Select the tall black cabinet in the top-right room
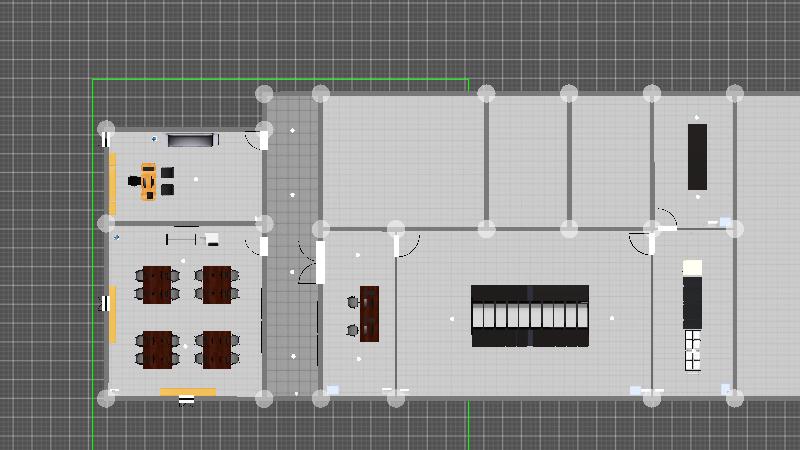800x450 pixels. 697,156
